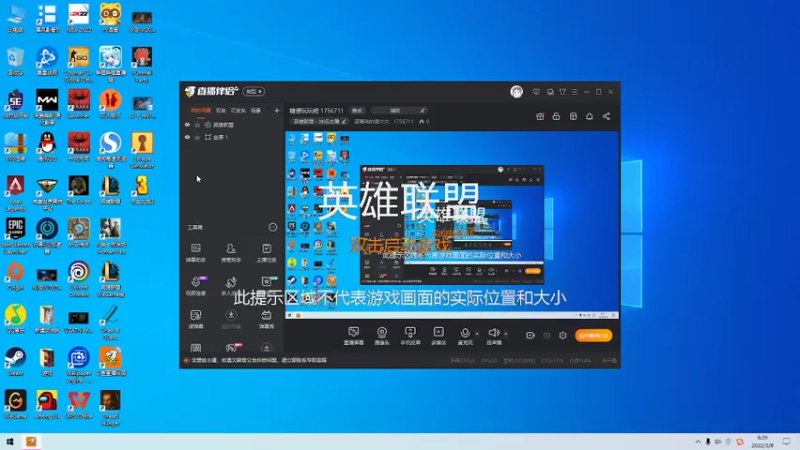Lock the 全屏 1 source layer
Image resolution: width=800 pixels, height=450 pixels.
197,137
